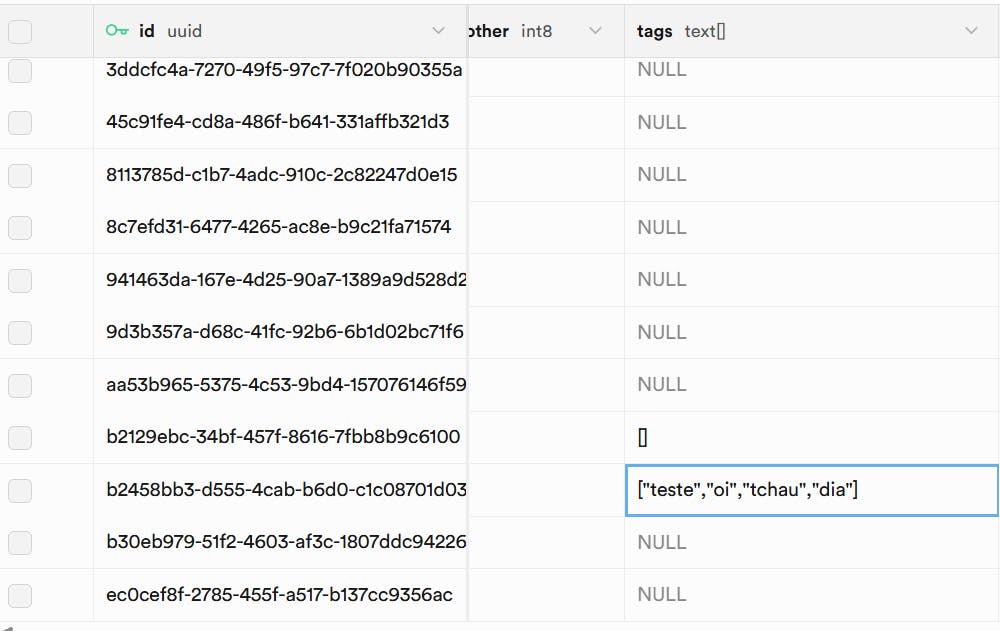Click the id cell 8c7efd31-6477-4265
Screen dimensions: 1000x631
coord(279,227)
